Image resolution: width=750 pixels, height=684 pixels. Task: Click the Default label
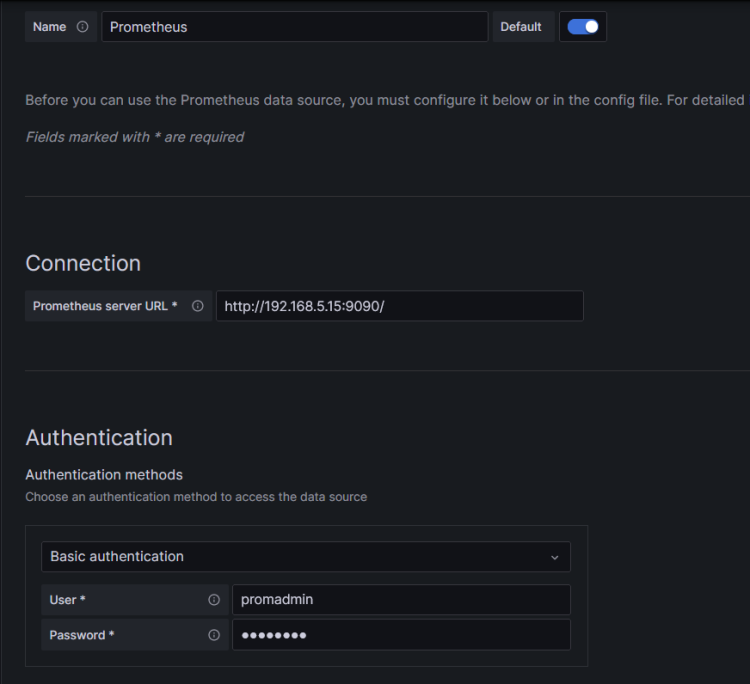pos(521,27)
